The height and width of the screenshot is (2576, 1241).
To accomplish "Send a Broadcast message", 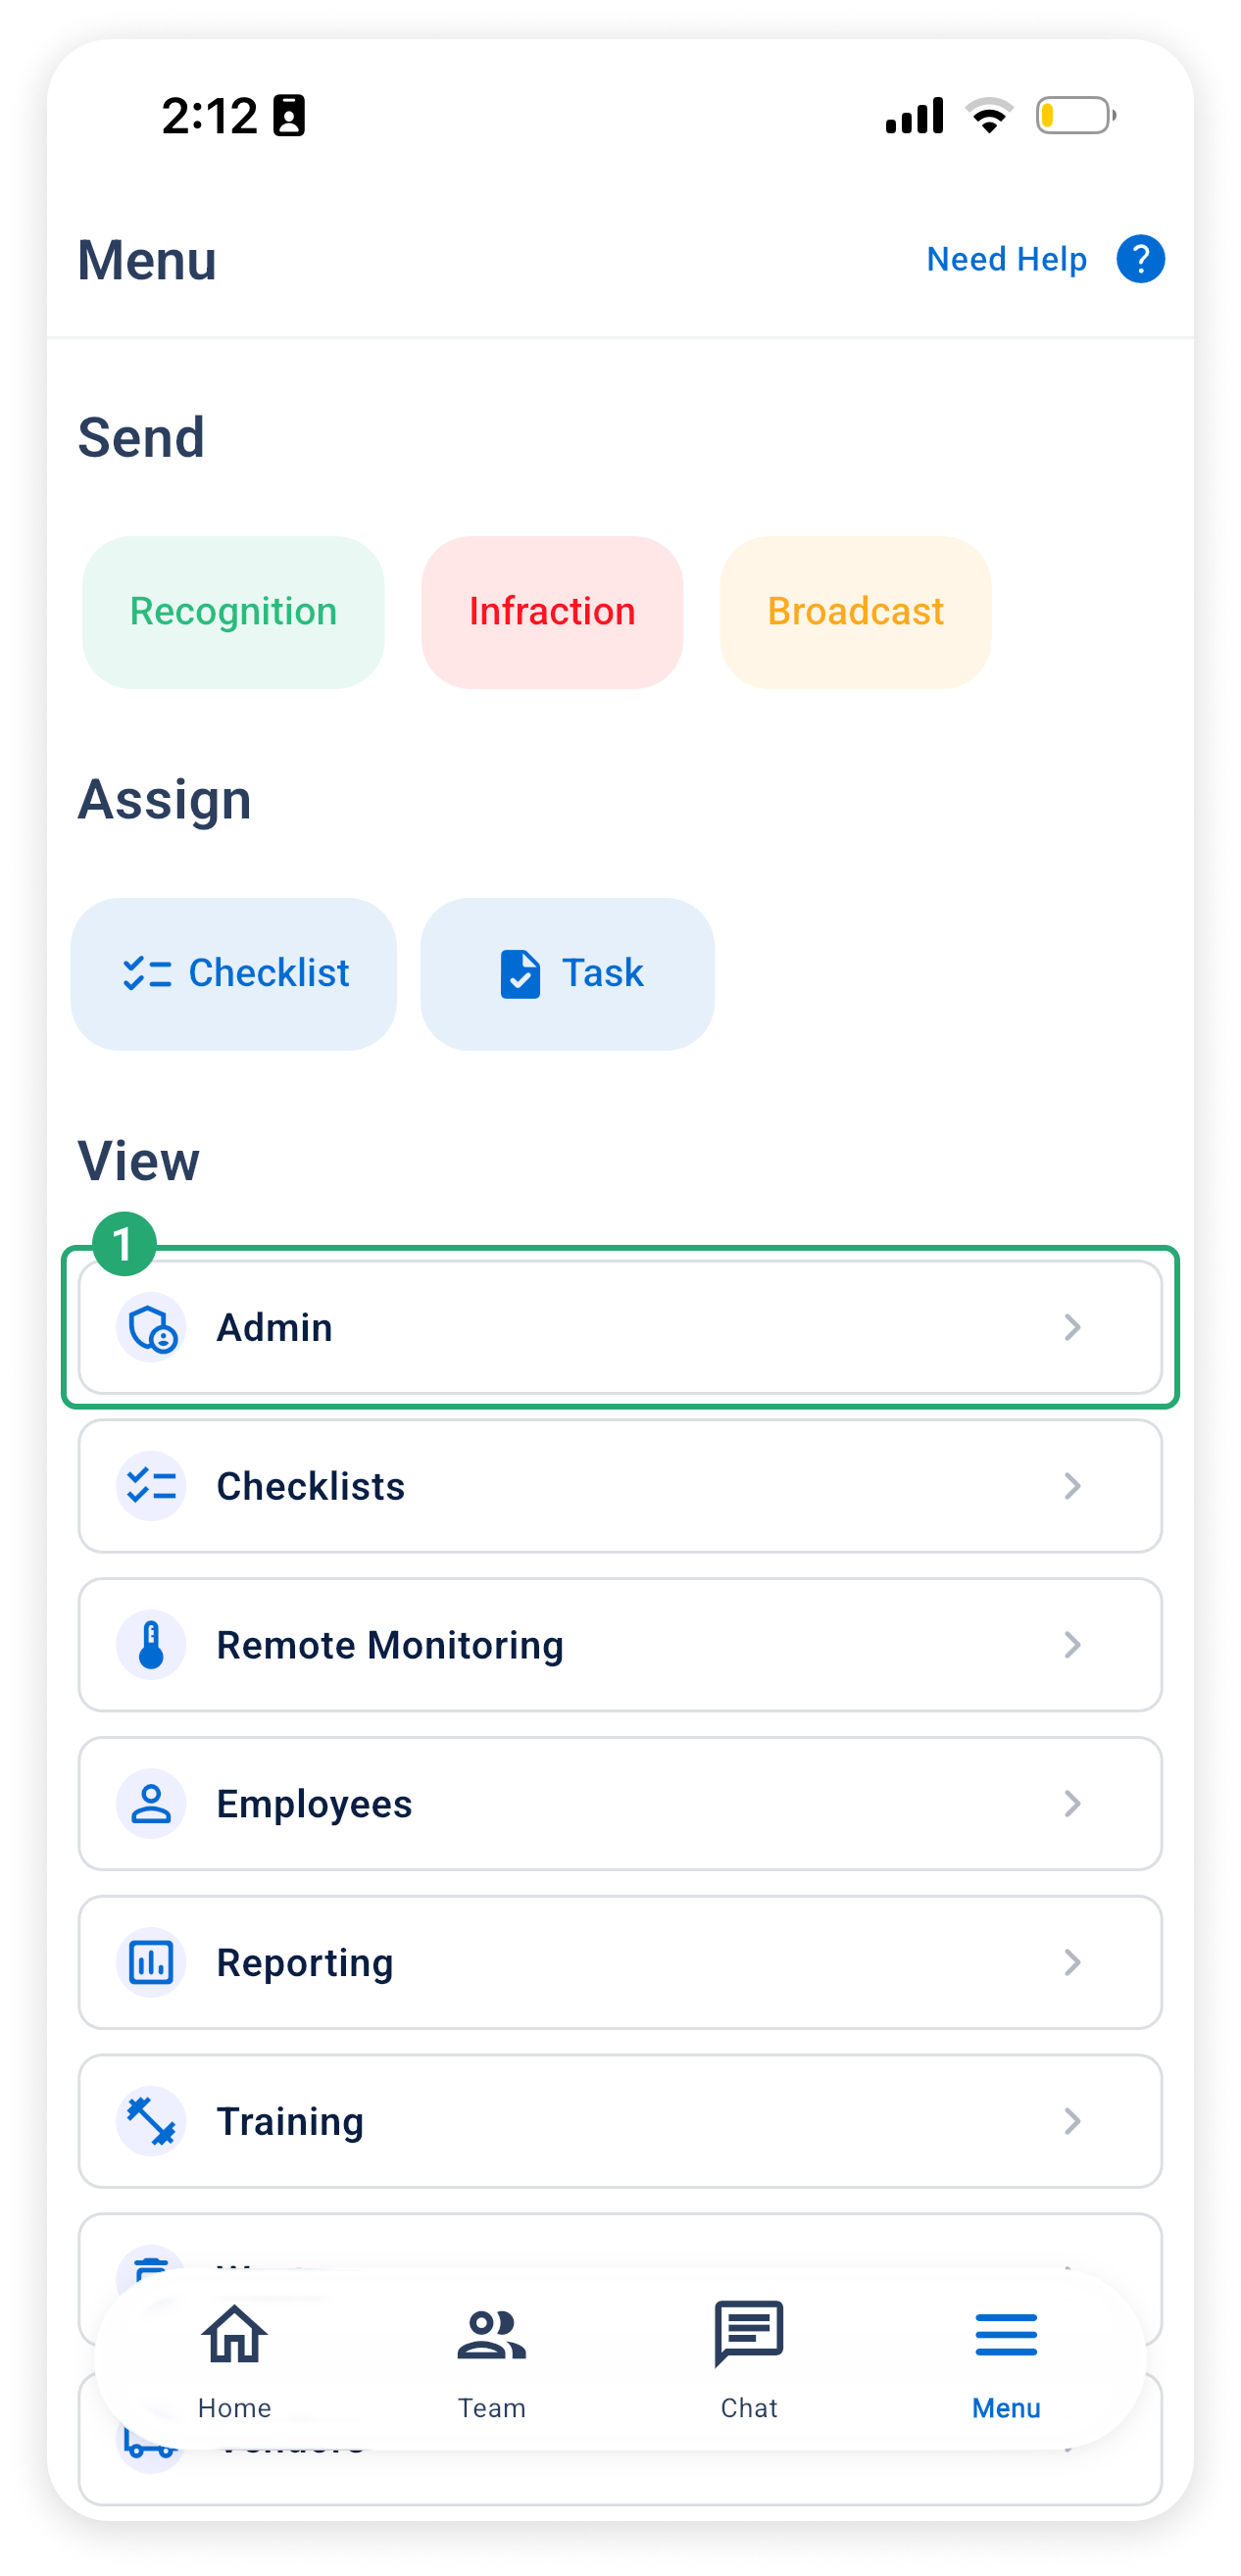I will (x=855, y=612).
